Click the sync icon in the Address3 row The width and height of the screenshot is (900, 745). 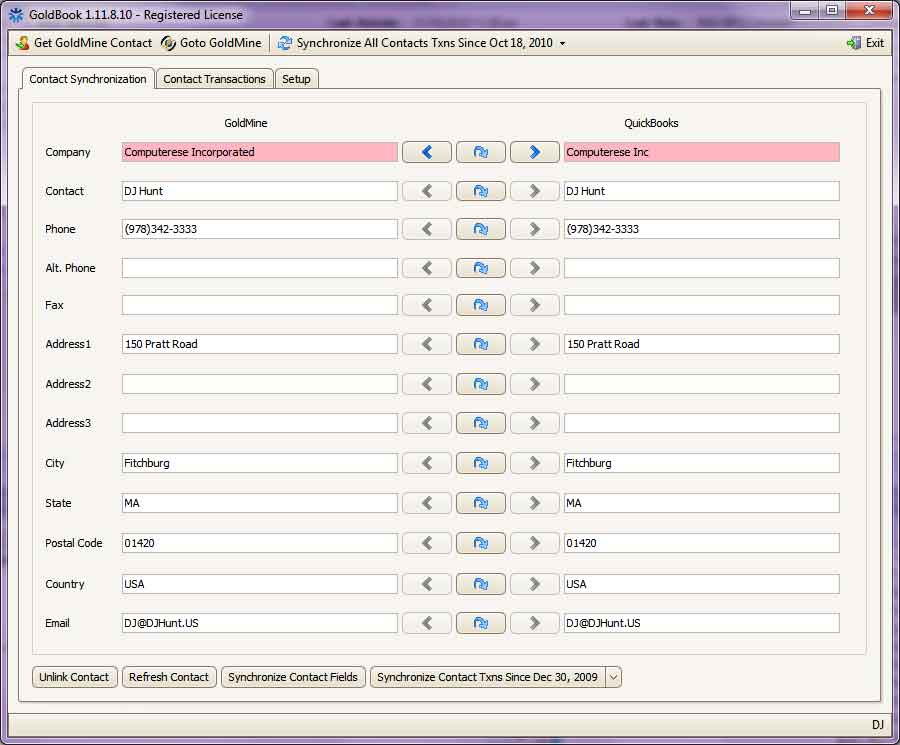pos(480,423)
